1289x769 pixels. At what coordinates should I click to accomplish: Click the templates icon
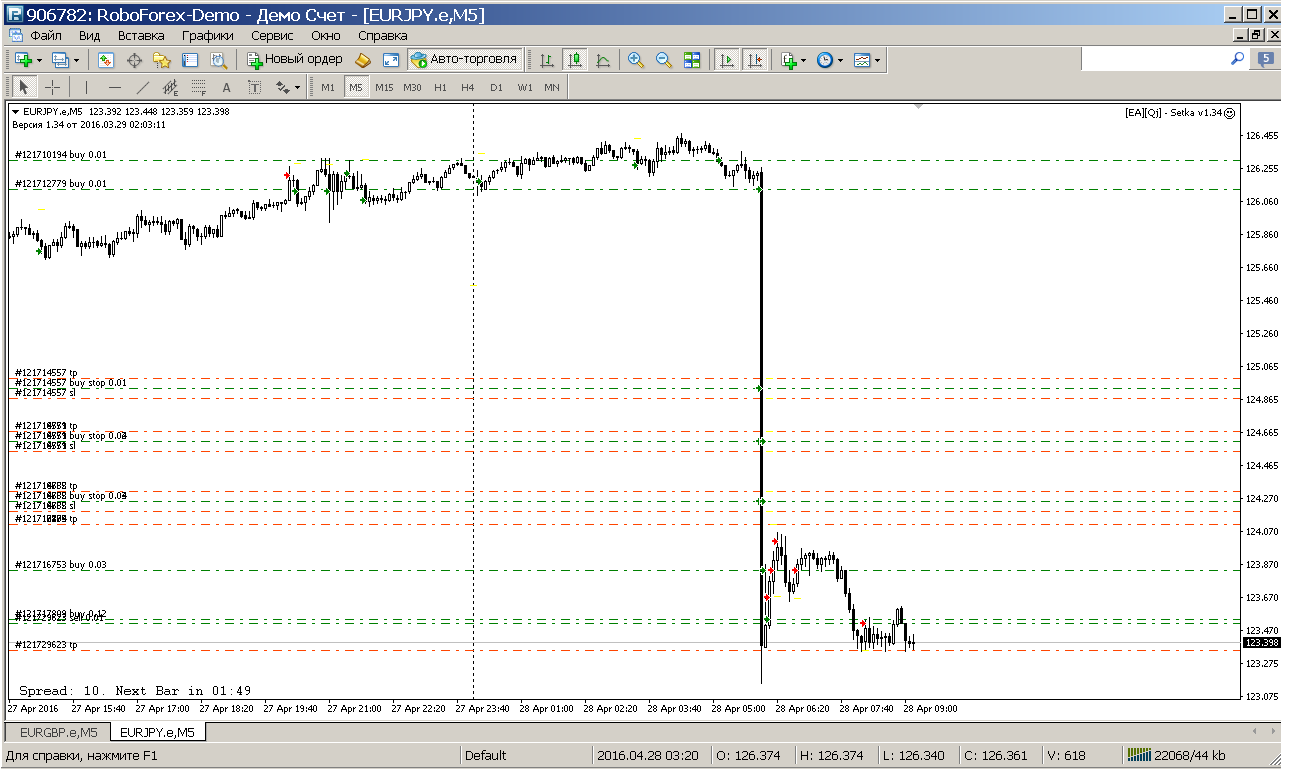[x=862, y=60]
